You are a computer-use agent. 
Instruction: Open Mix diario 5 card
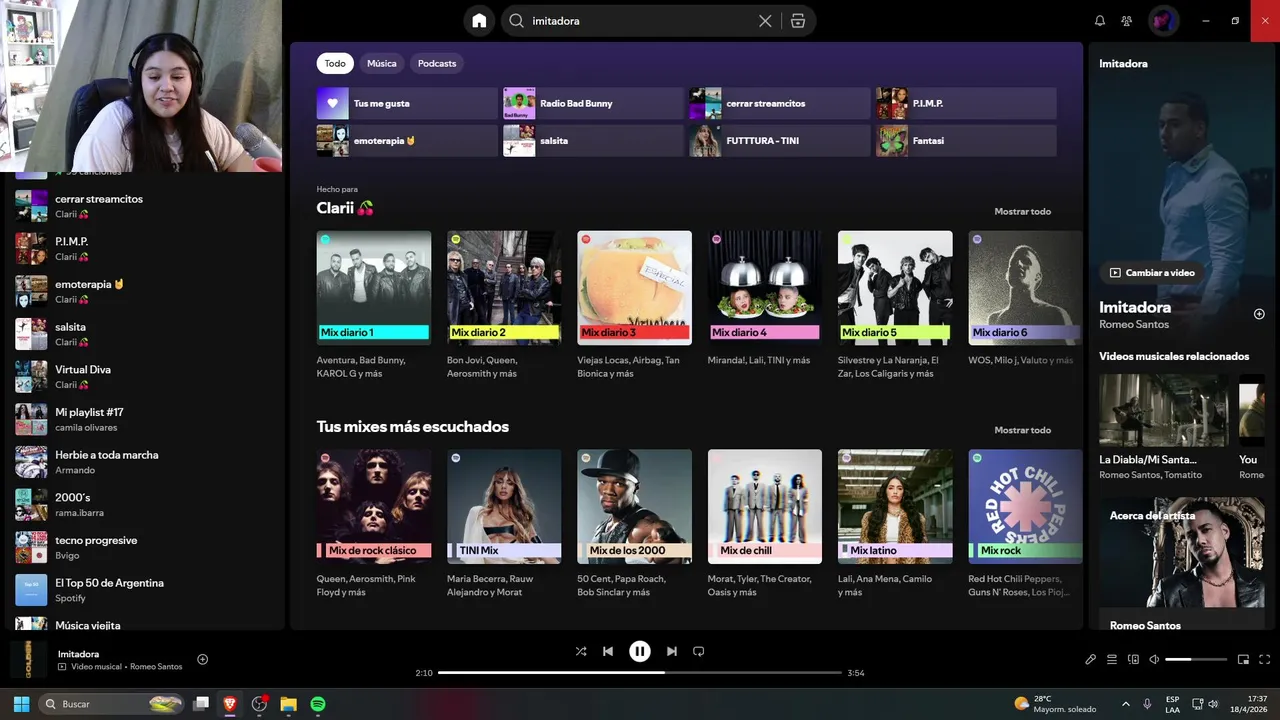pyautogui.click(x=895, y=305)
